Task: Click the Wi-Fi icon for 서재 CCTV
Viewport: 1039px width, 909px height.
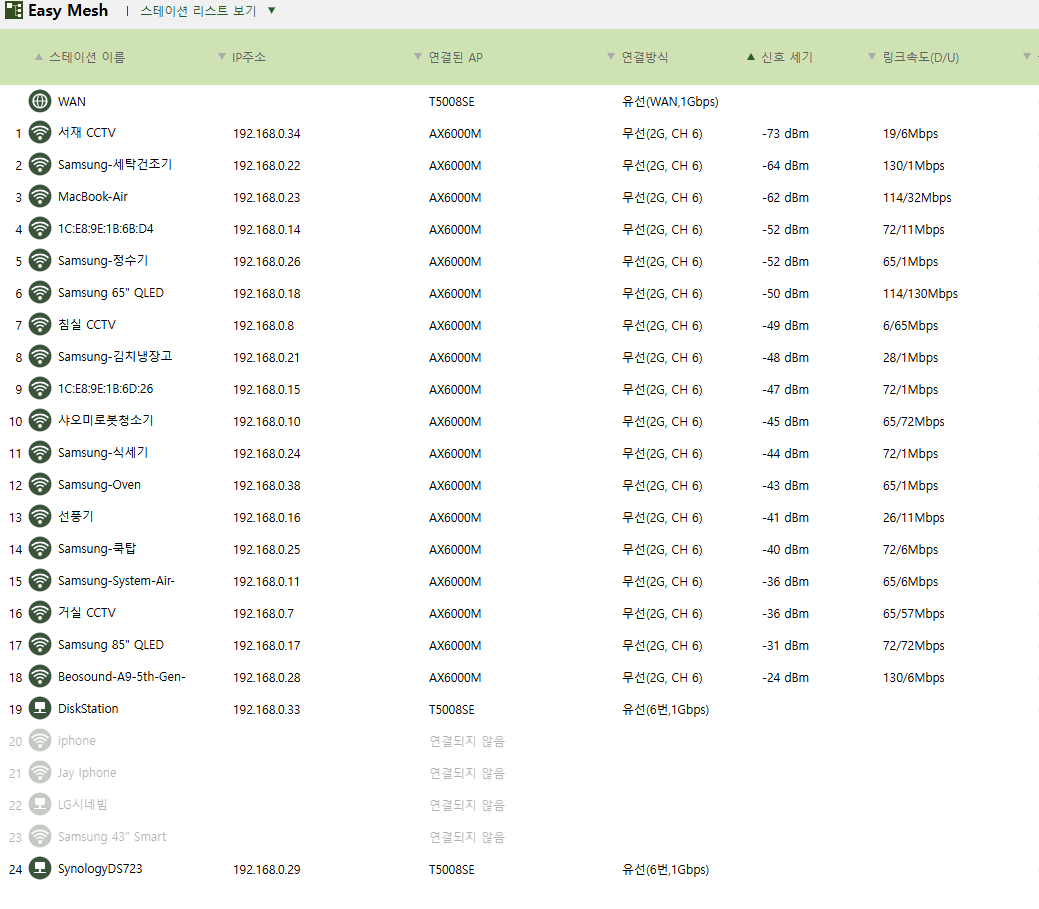Action: pos(40,133)
